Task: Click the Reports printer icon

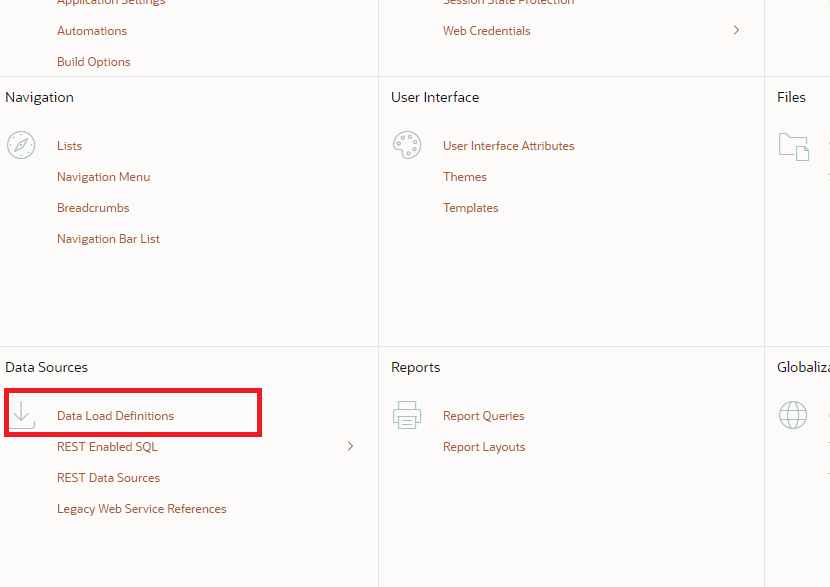Action: 407,415
